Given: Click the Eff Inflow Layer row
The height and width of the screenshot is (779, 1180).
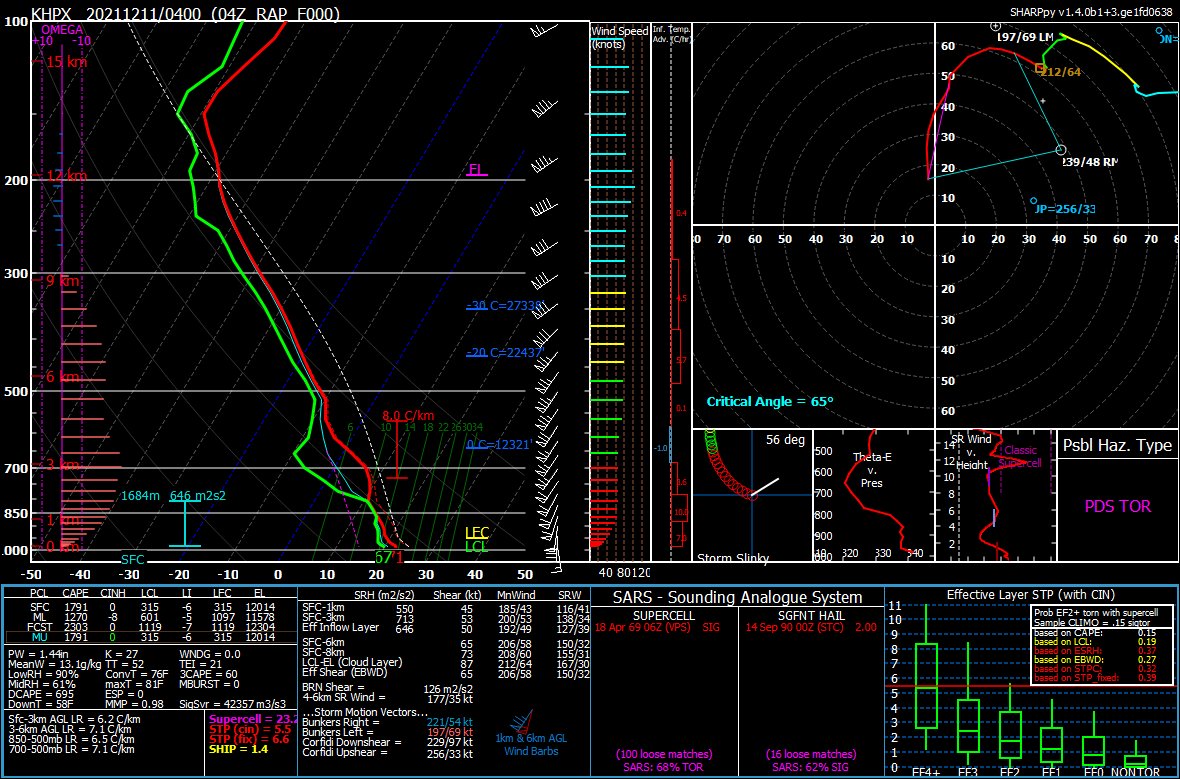Looking at the screenshot, I should (x=446, y=628).
